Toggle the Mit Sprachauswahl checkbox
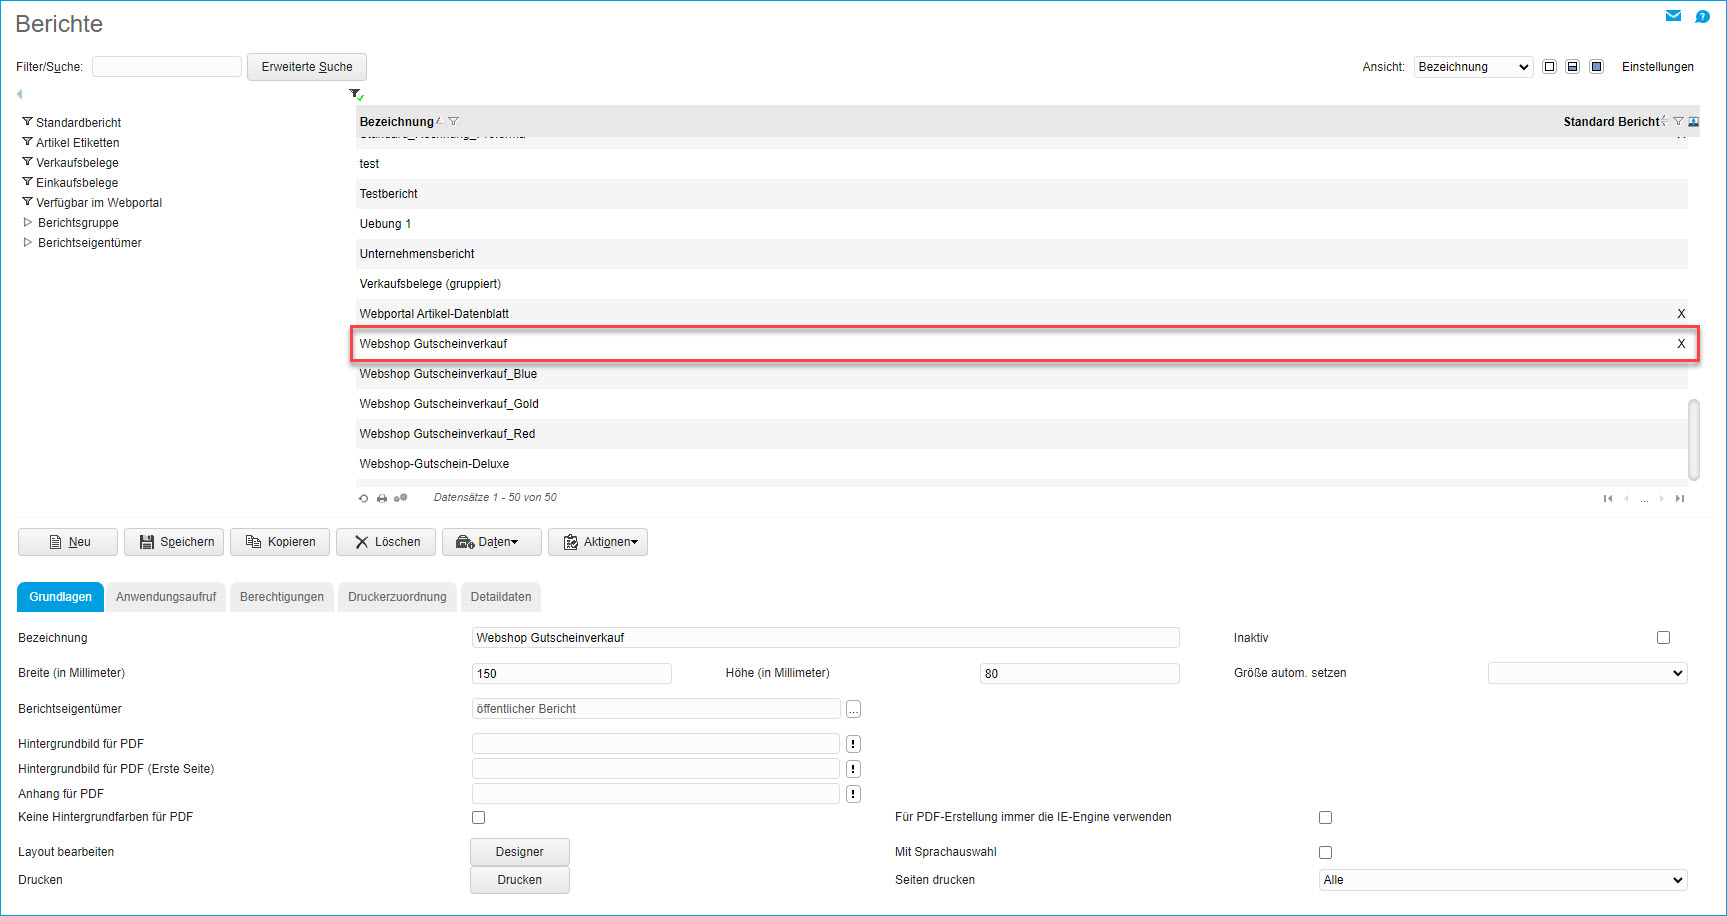 pyautogui.click(x=1325, y=853)
